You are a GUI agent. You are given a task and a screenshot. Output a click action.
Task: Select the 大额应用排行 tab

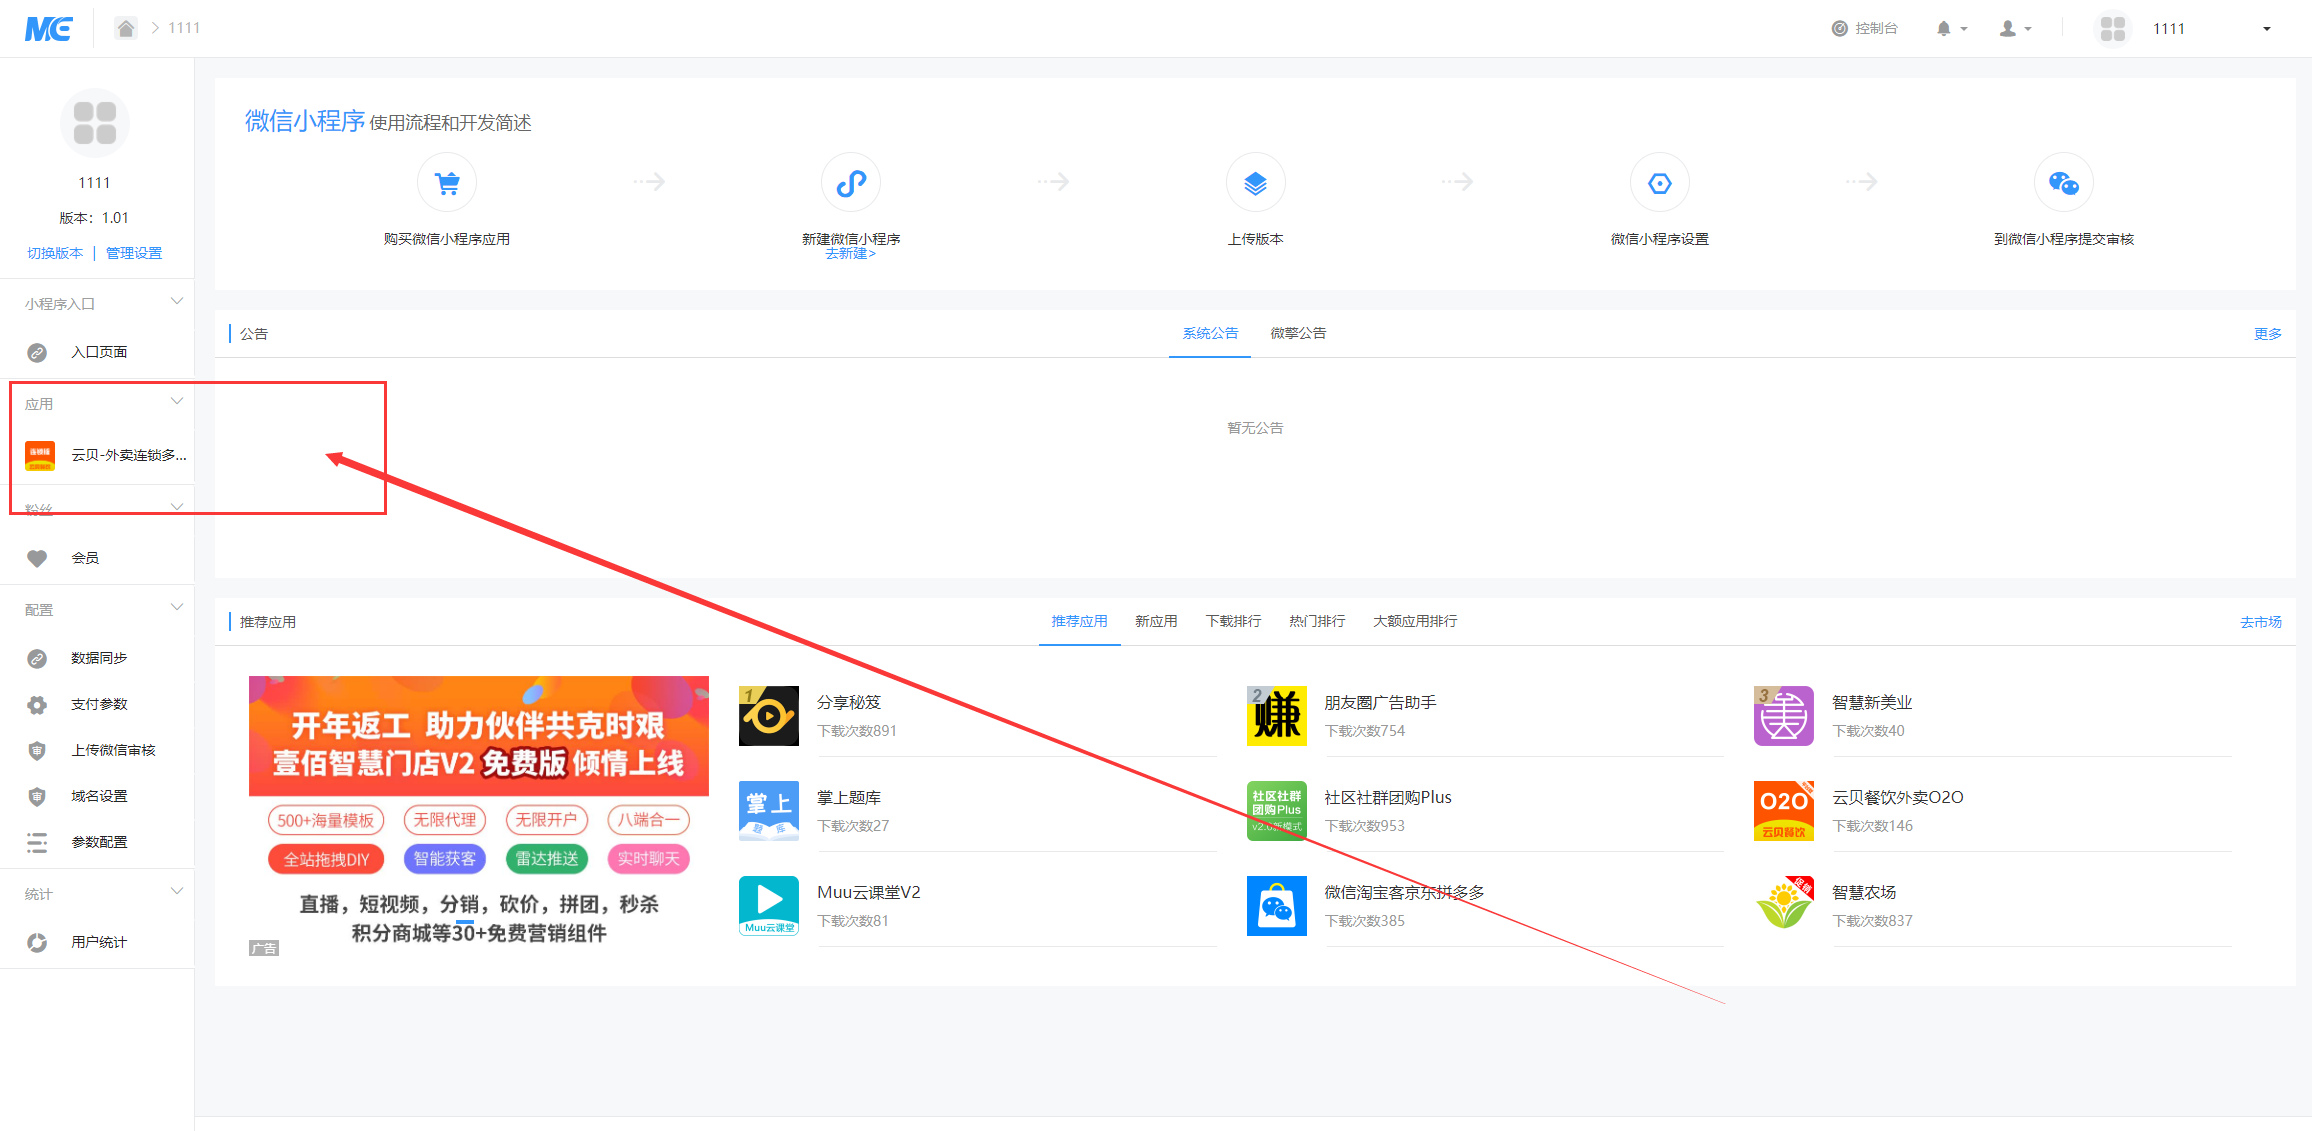(1415, 621)
